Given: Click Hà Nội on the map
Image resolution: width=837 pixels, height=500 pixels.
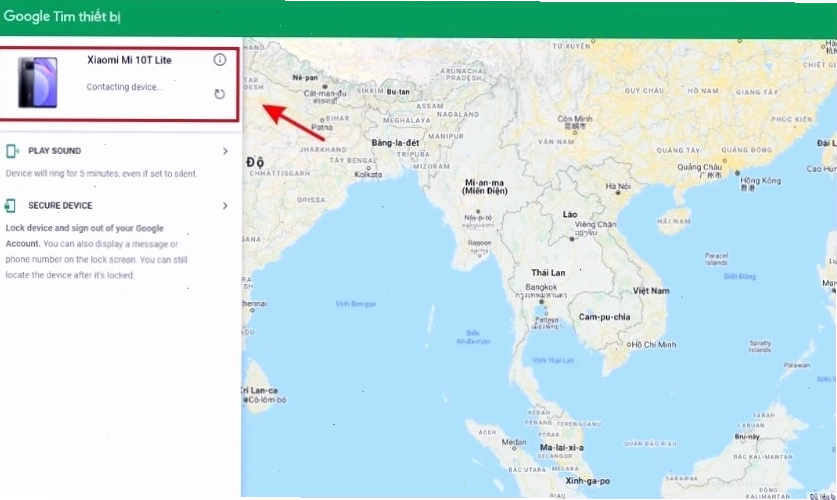Looking at the screenshot, I should coord(618,186).
